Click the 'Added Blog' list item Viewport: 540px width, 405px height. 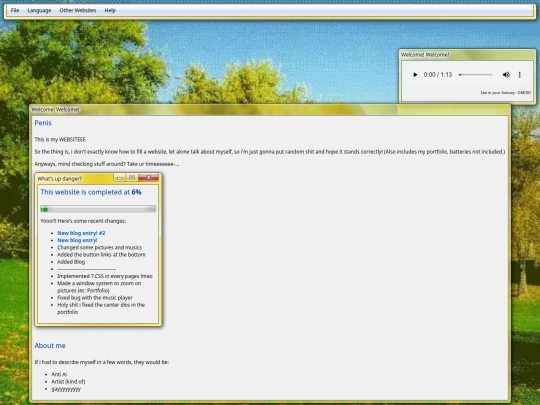point(71,262)
